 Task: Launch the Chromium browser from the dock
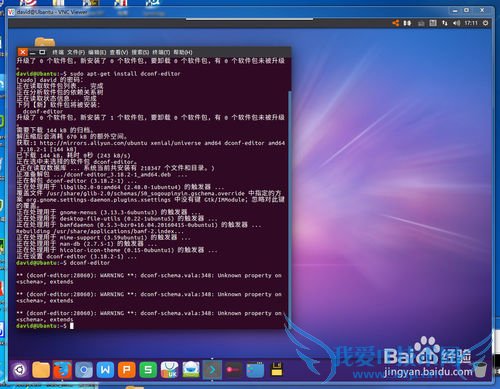pyautogui.click(x=84, y=370)
